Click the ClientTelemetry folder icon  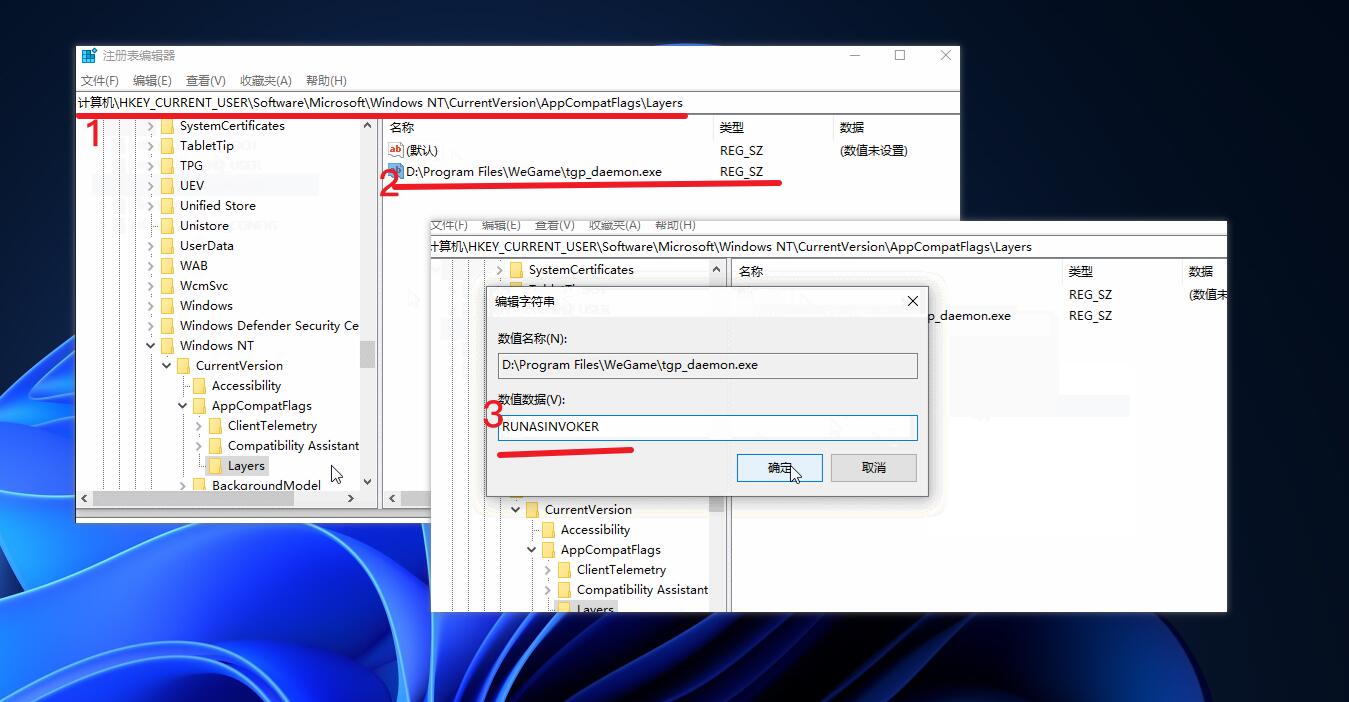pyautogui.click(x=215, y=426)
